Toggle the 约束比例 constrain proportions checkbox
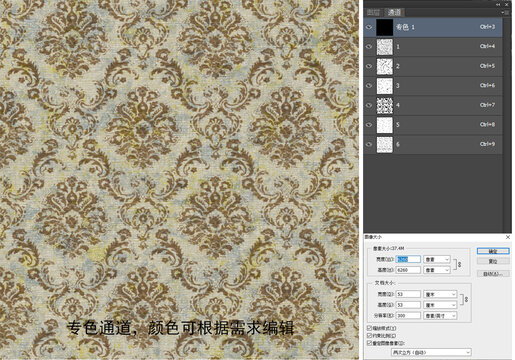Screen dimensions: 515x360 click(369, 336)
